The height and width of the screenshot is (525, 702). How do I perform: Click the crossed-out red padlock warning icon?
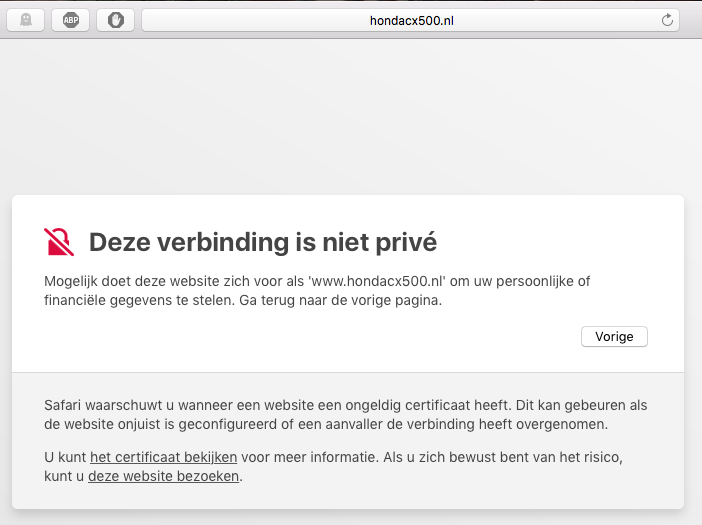click(59, 242)
